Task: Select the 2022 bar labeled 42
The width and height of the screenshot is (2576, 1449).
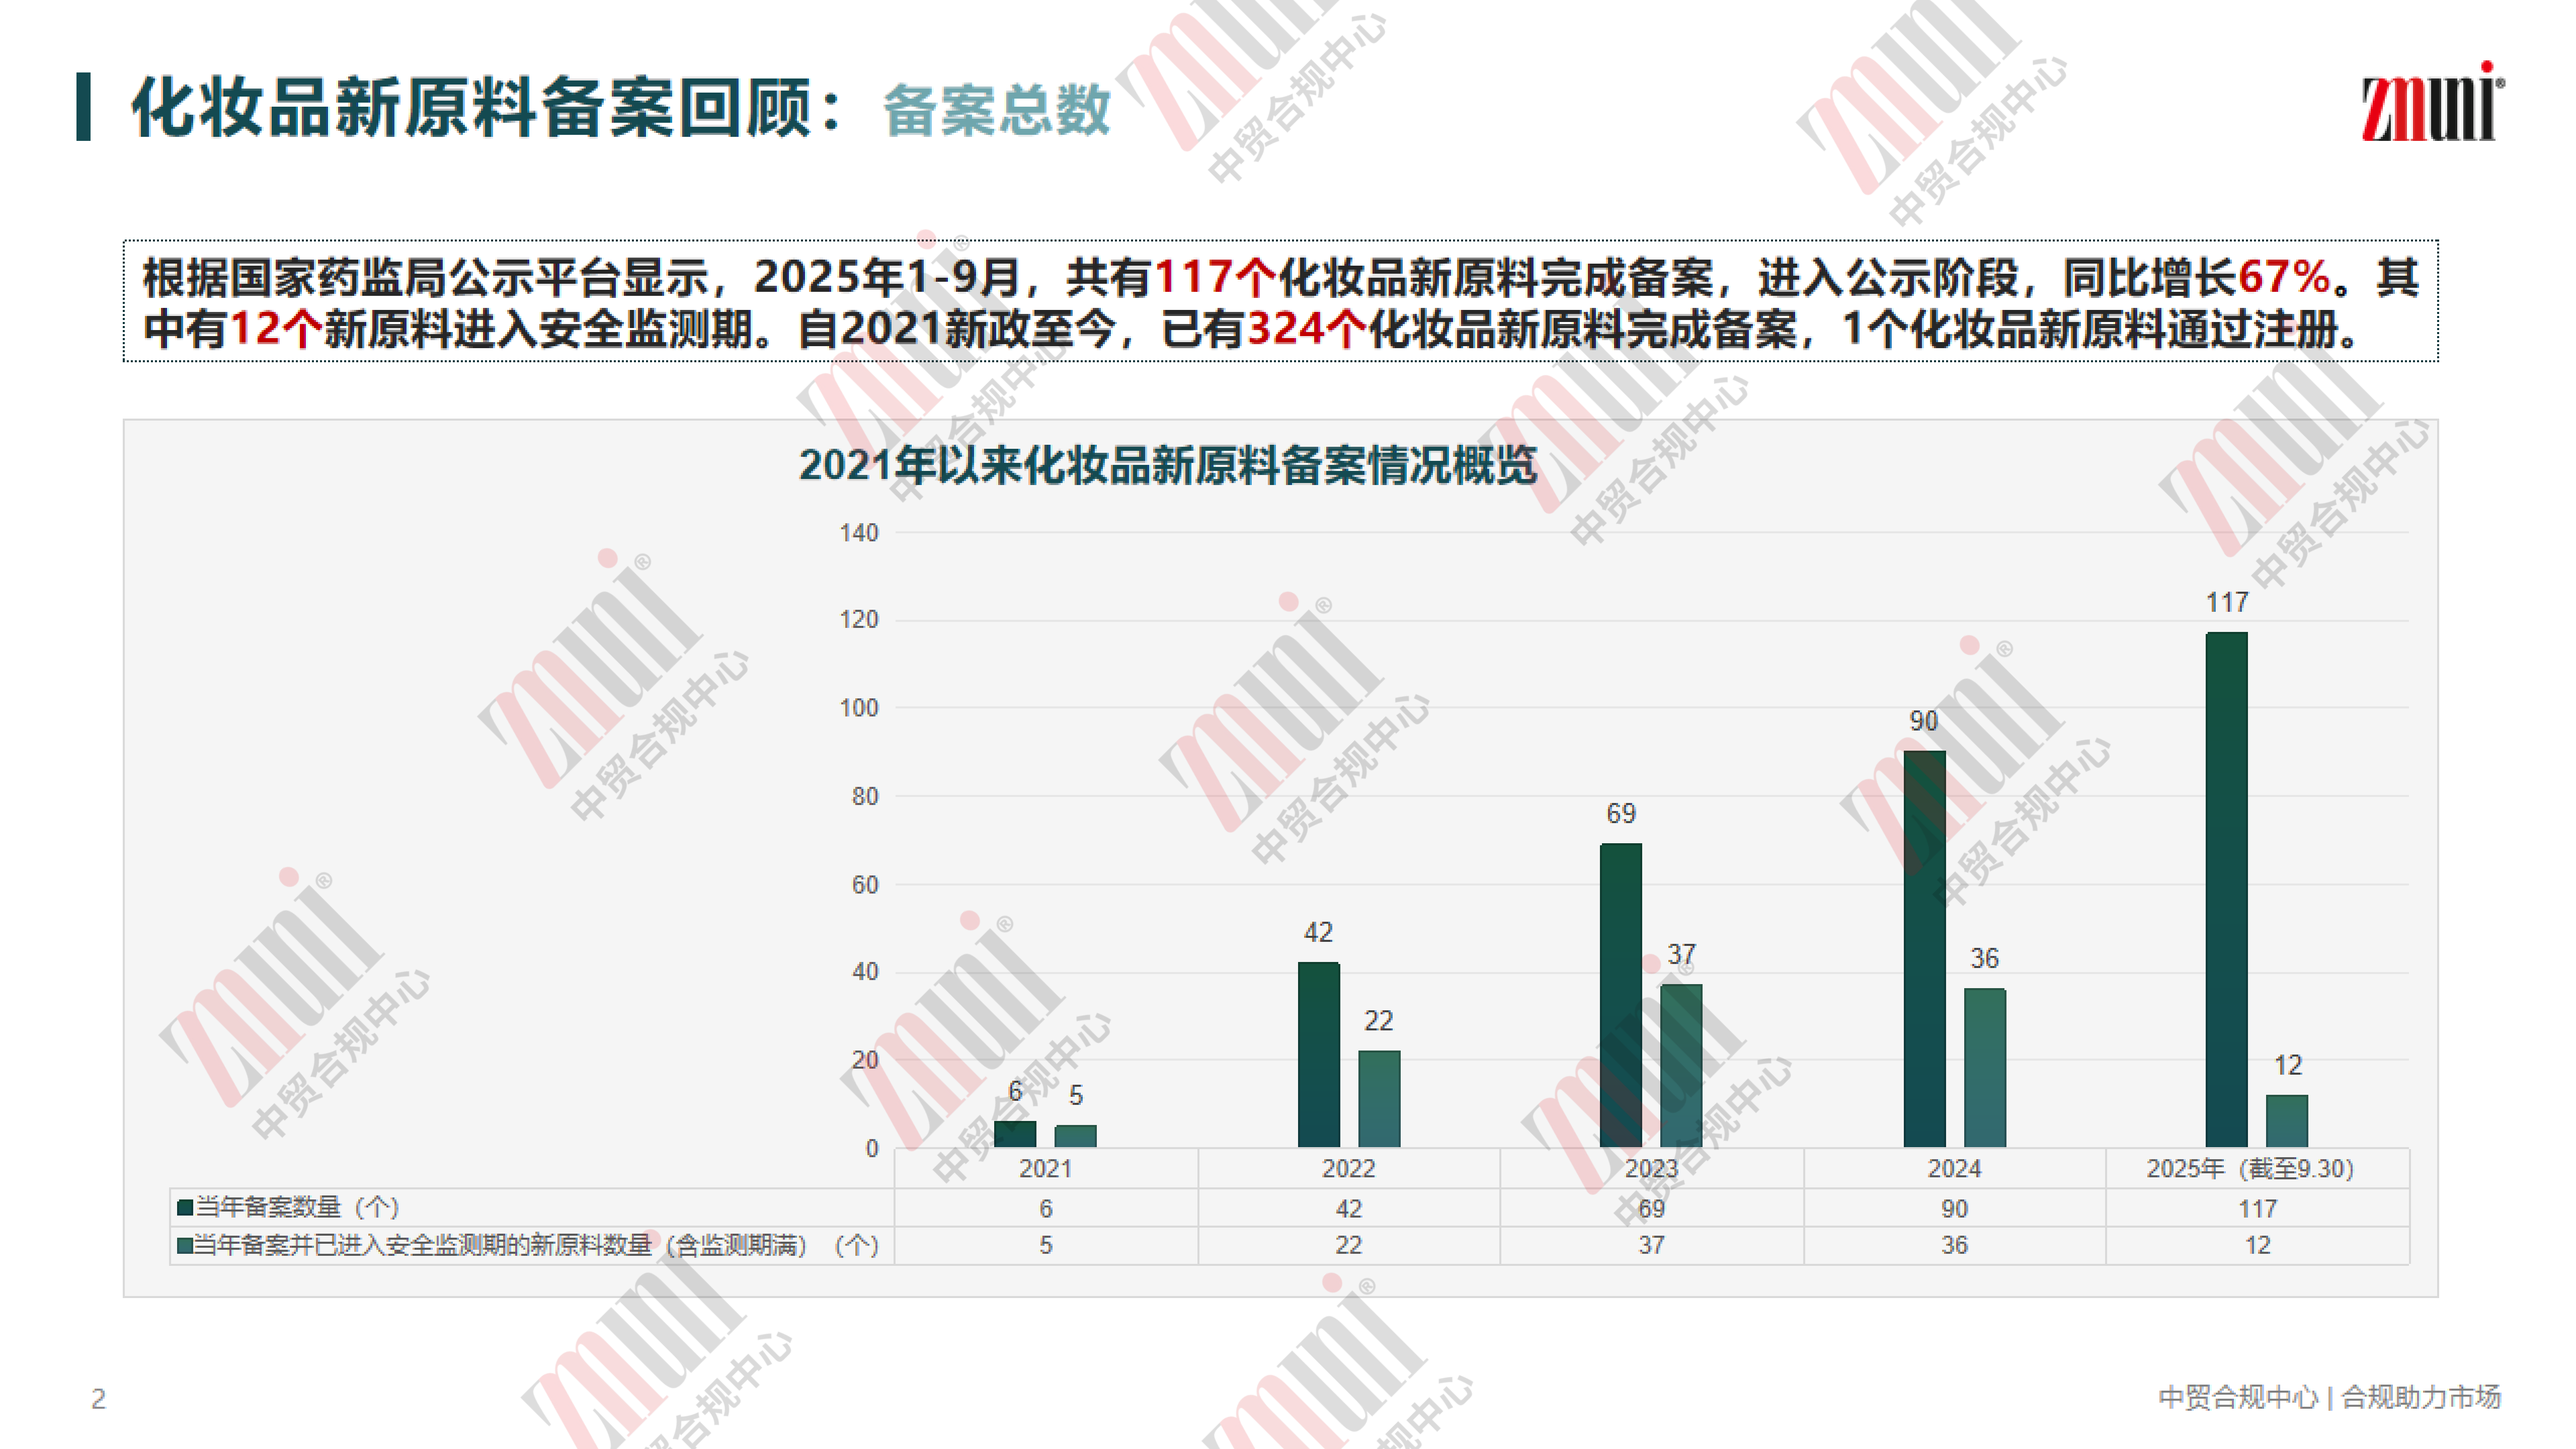Action: (1318, 1055)
